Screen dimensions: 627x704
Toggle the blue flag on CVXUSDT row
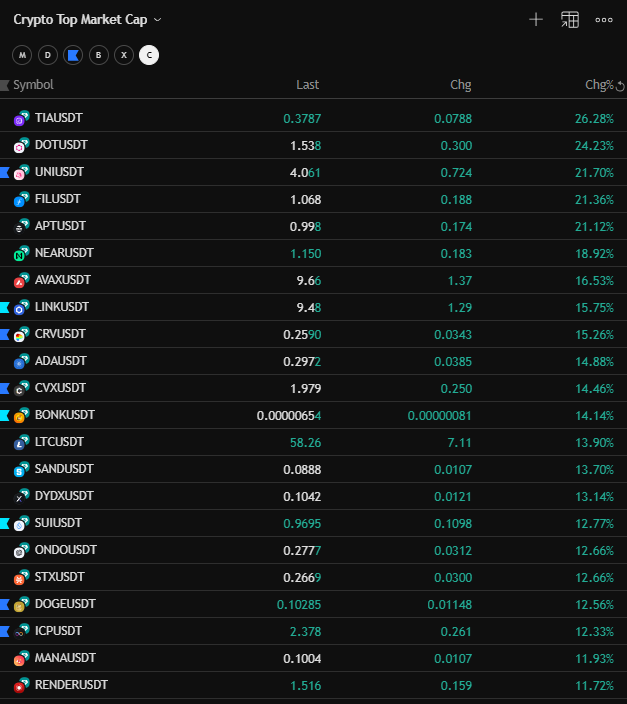point(4,388)
